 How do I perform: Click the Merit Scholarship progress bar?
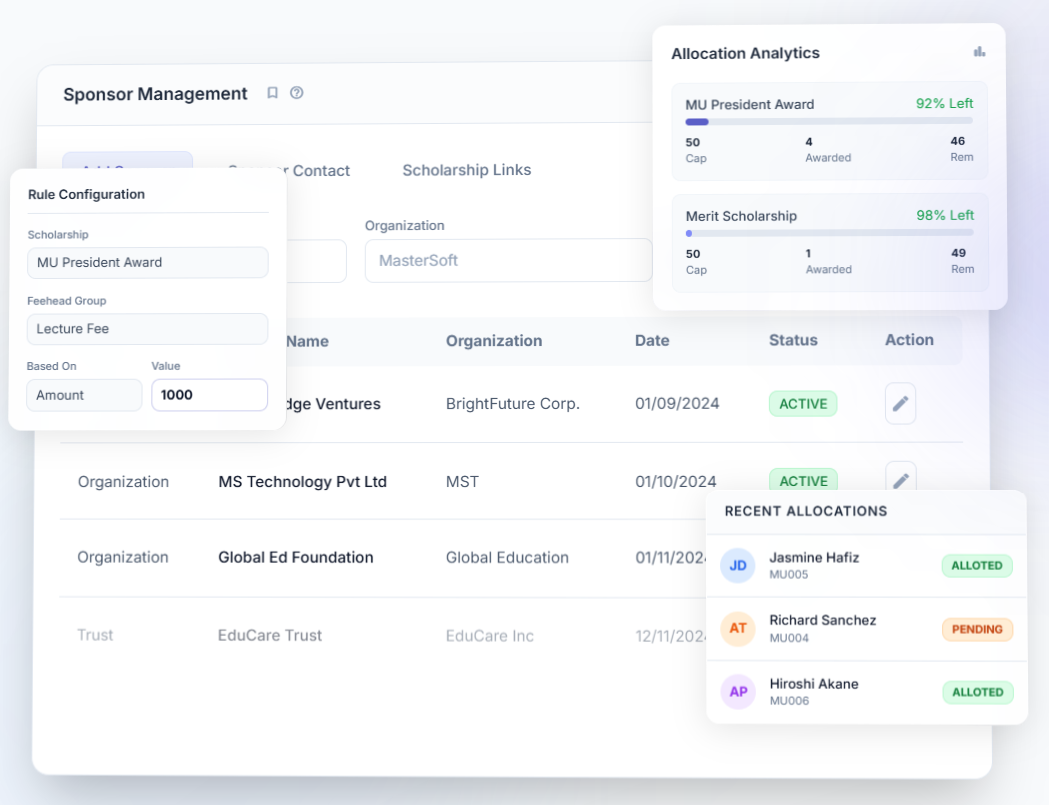[829, 233]
